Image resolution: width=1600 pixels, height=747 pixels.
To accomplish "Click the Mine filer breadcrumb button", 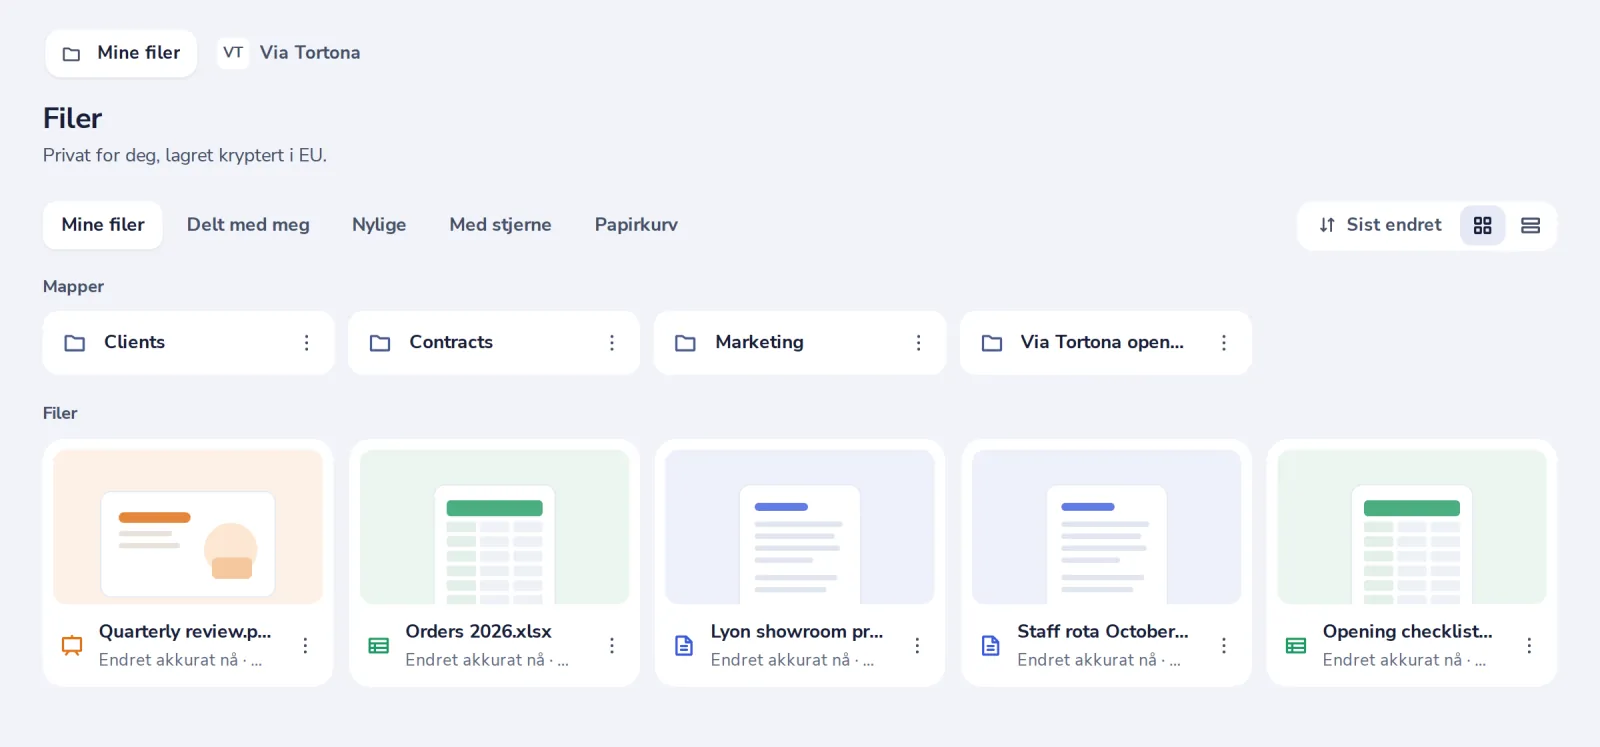I will [121, 53].
